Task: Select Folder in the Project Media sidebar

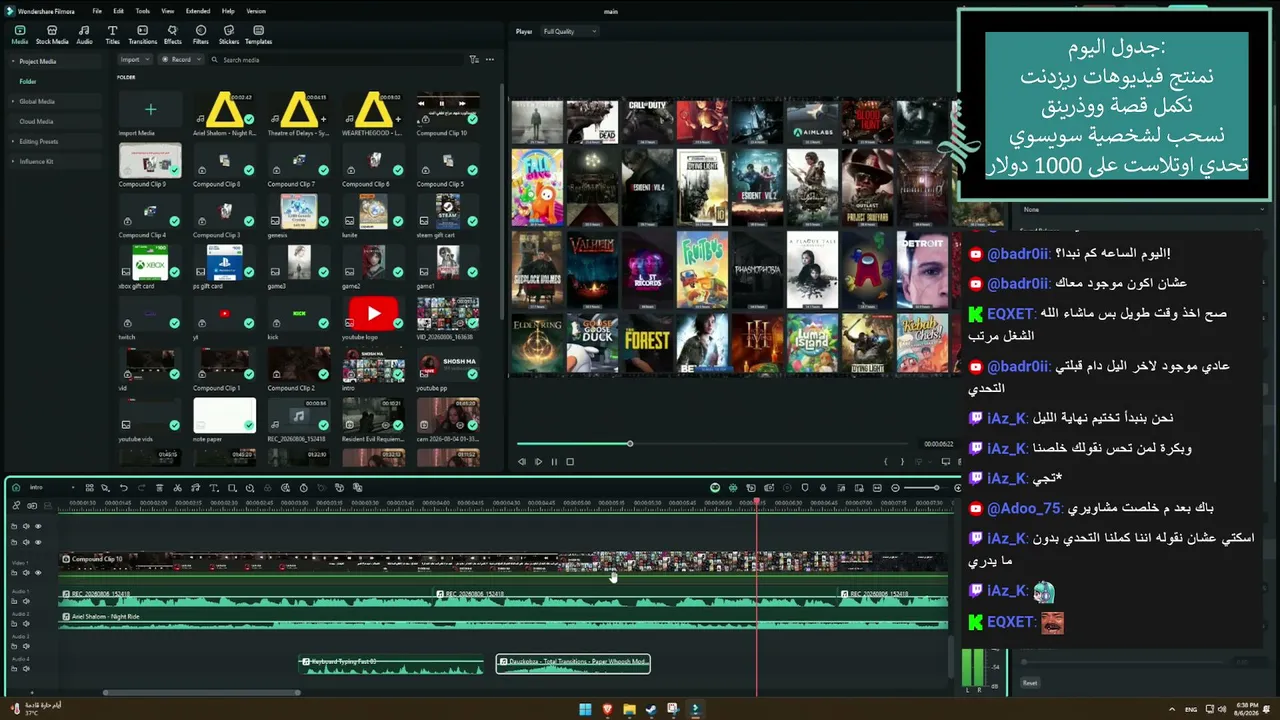Action: click(x=28, y=81)
